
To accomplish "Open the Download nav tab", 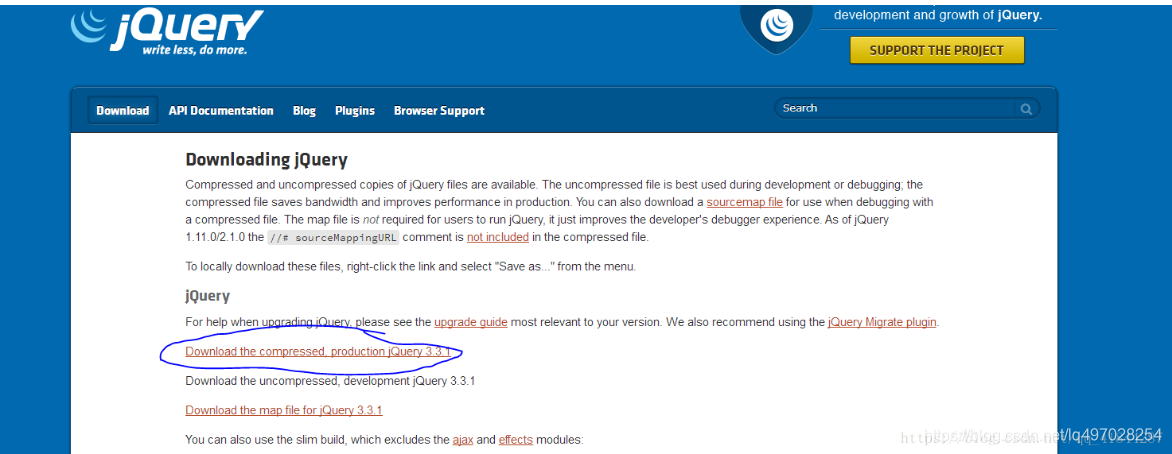I will pyautogui.click(x=123, y=111).
